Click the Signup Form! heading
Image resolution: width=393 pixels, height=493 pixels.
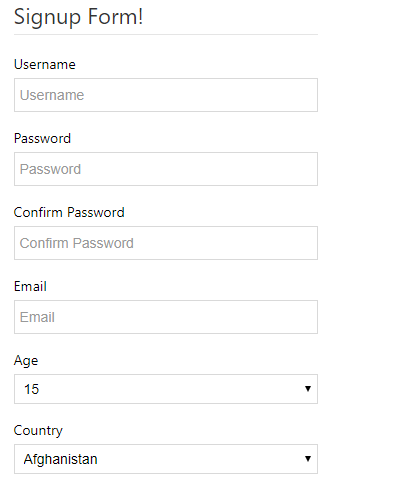pyautogui.click(x=79, y=17)
